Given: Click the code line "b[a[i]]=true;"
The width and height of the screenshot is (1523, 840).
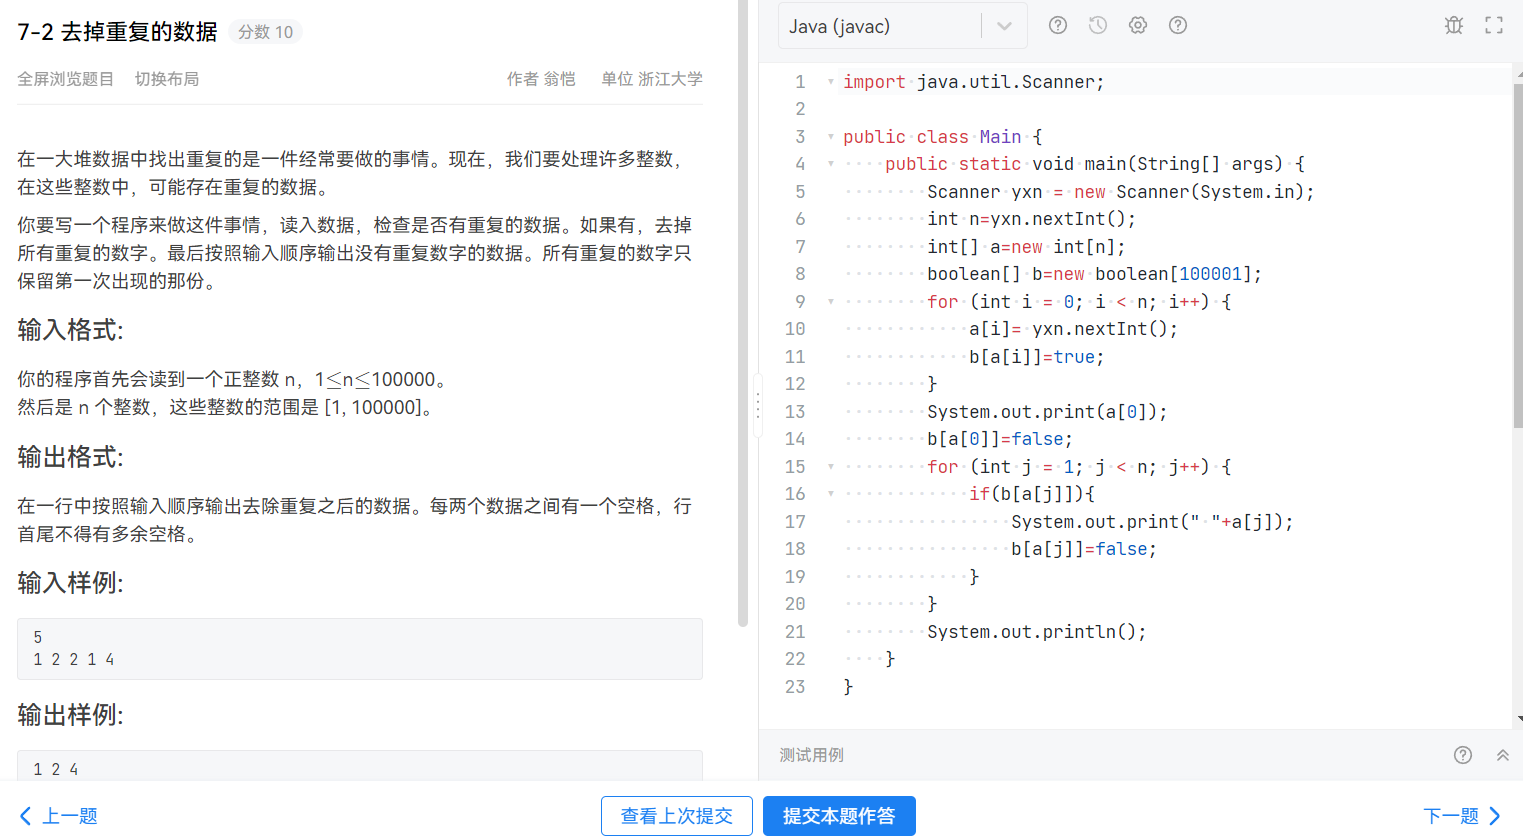Looking at the screenshot, I should tap(1036, 357).
